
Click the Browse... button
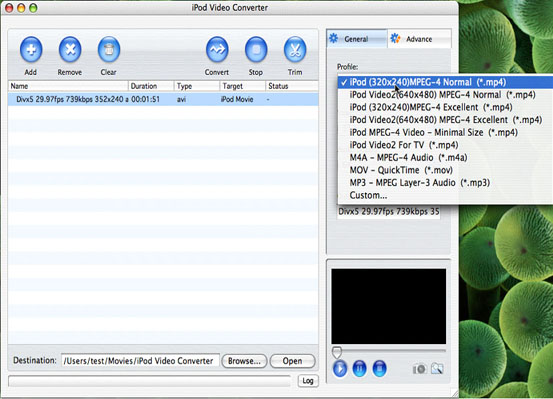tap(244, 361)
